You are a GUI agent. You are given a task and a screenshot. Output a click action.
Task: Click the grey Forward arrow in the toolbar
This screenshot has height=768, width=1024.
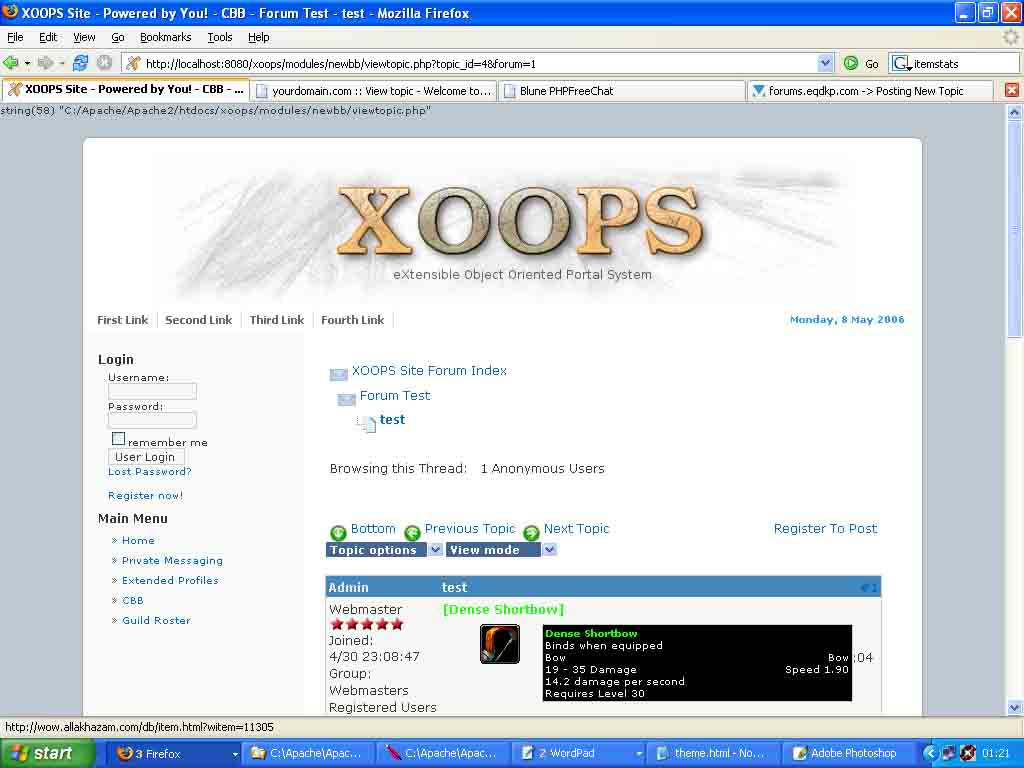[x=45, y=63]
